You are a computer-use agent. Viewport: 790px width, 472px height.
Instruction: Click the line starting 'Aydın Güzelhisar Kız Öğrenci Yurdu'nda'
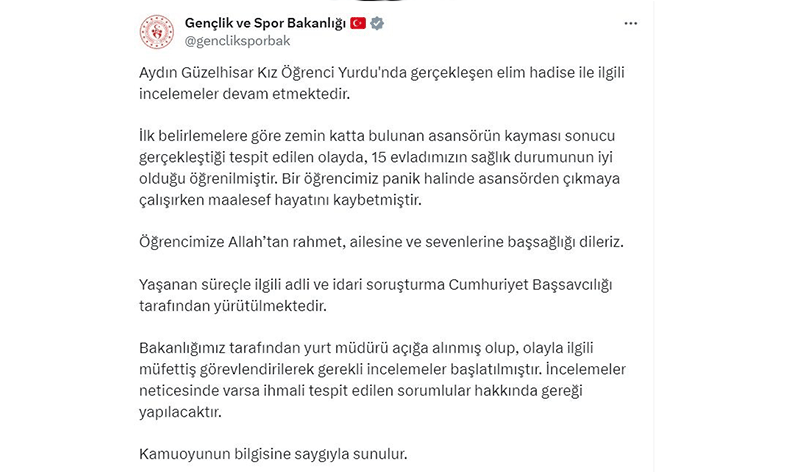point(382,73)
